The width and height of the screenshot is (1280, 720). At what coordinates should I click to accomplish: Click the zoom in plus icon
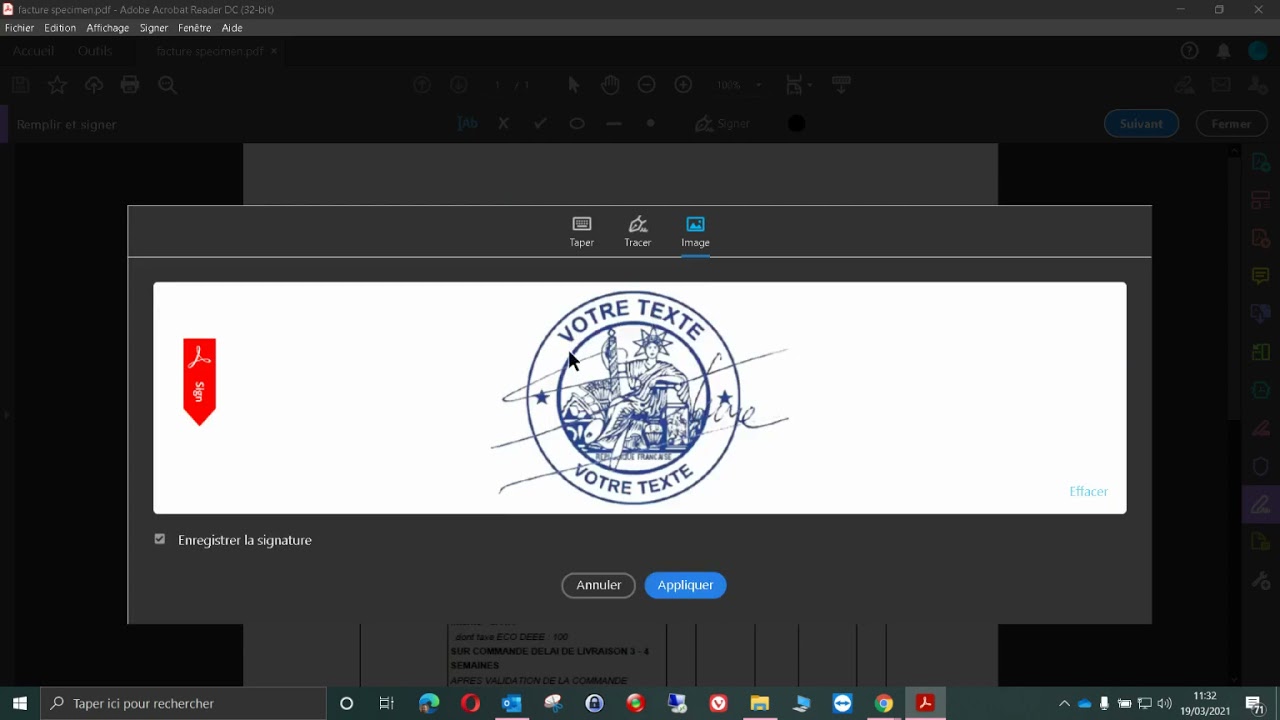tap(684, 85)
